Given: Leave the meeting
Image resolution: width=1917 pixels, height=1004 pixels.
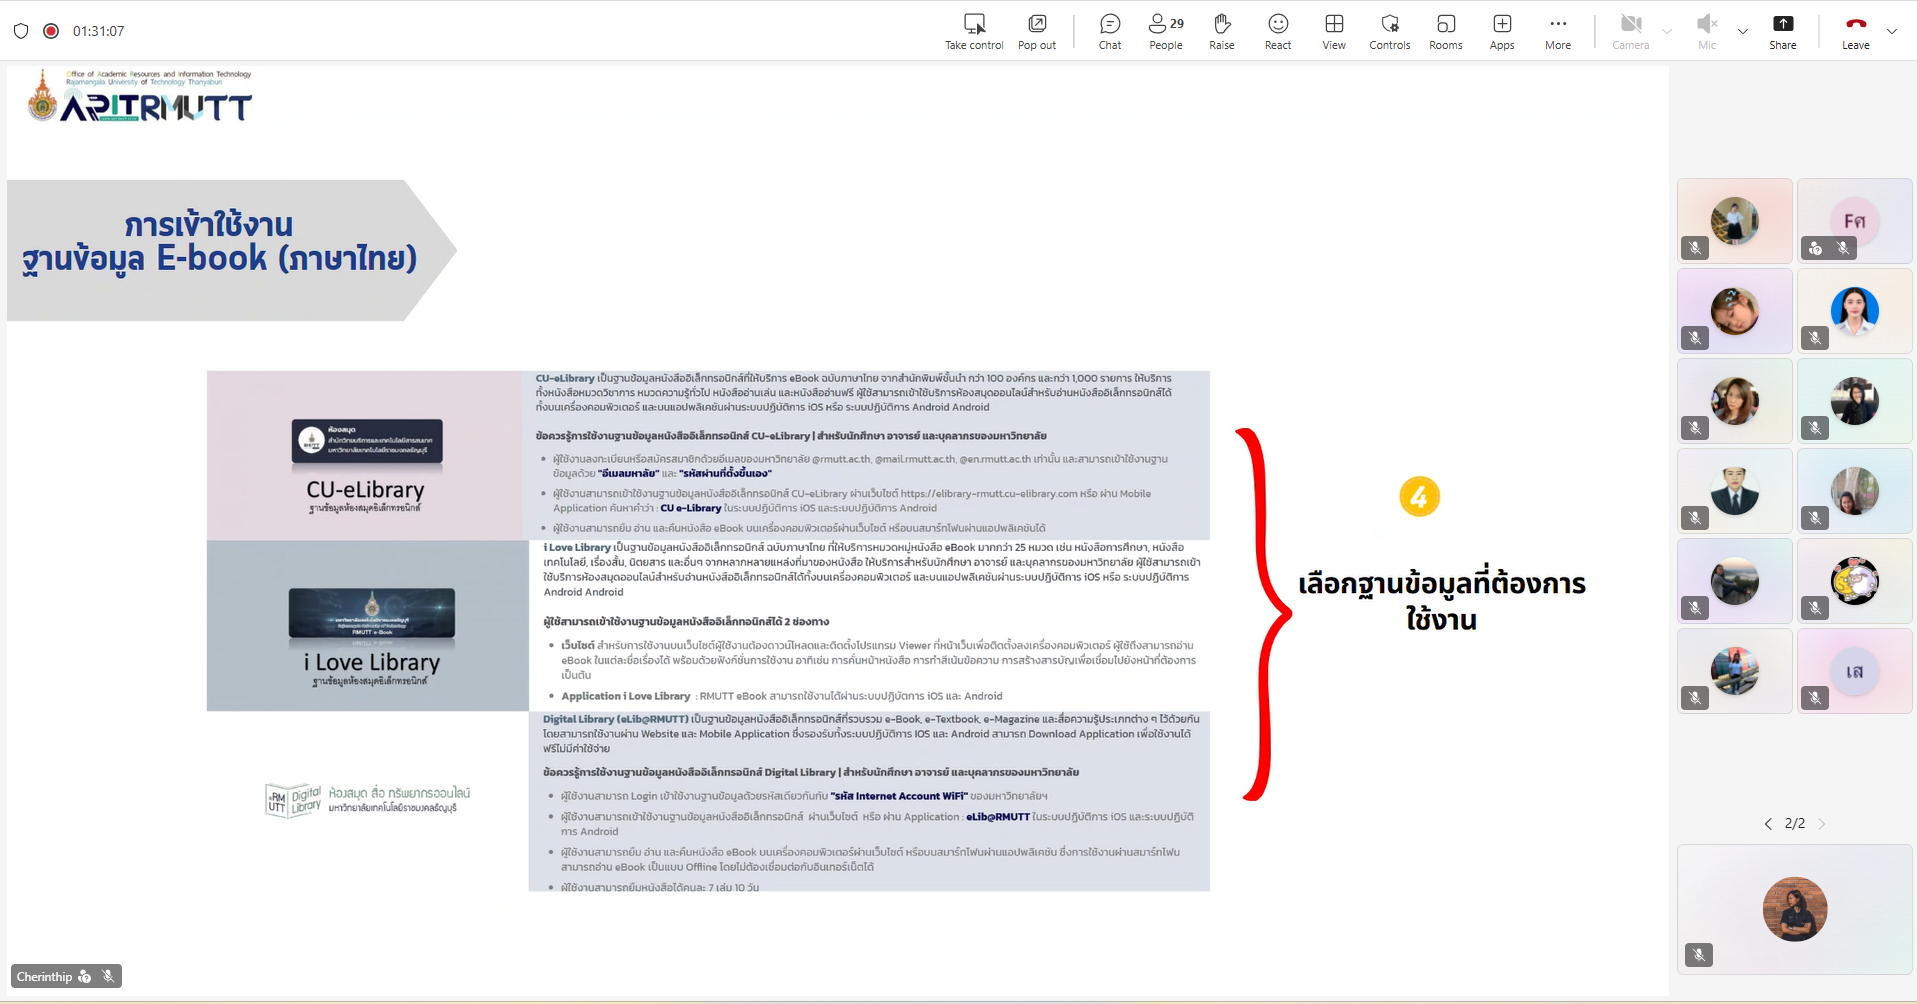Looking at the screenshot, I should click(x=1855, y=31).
